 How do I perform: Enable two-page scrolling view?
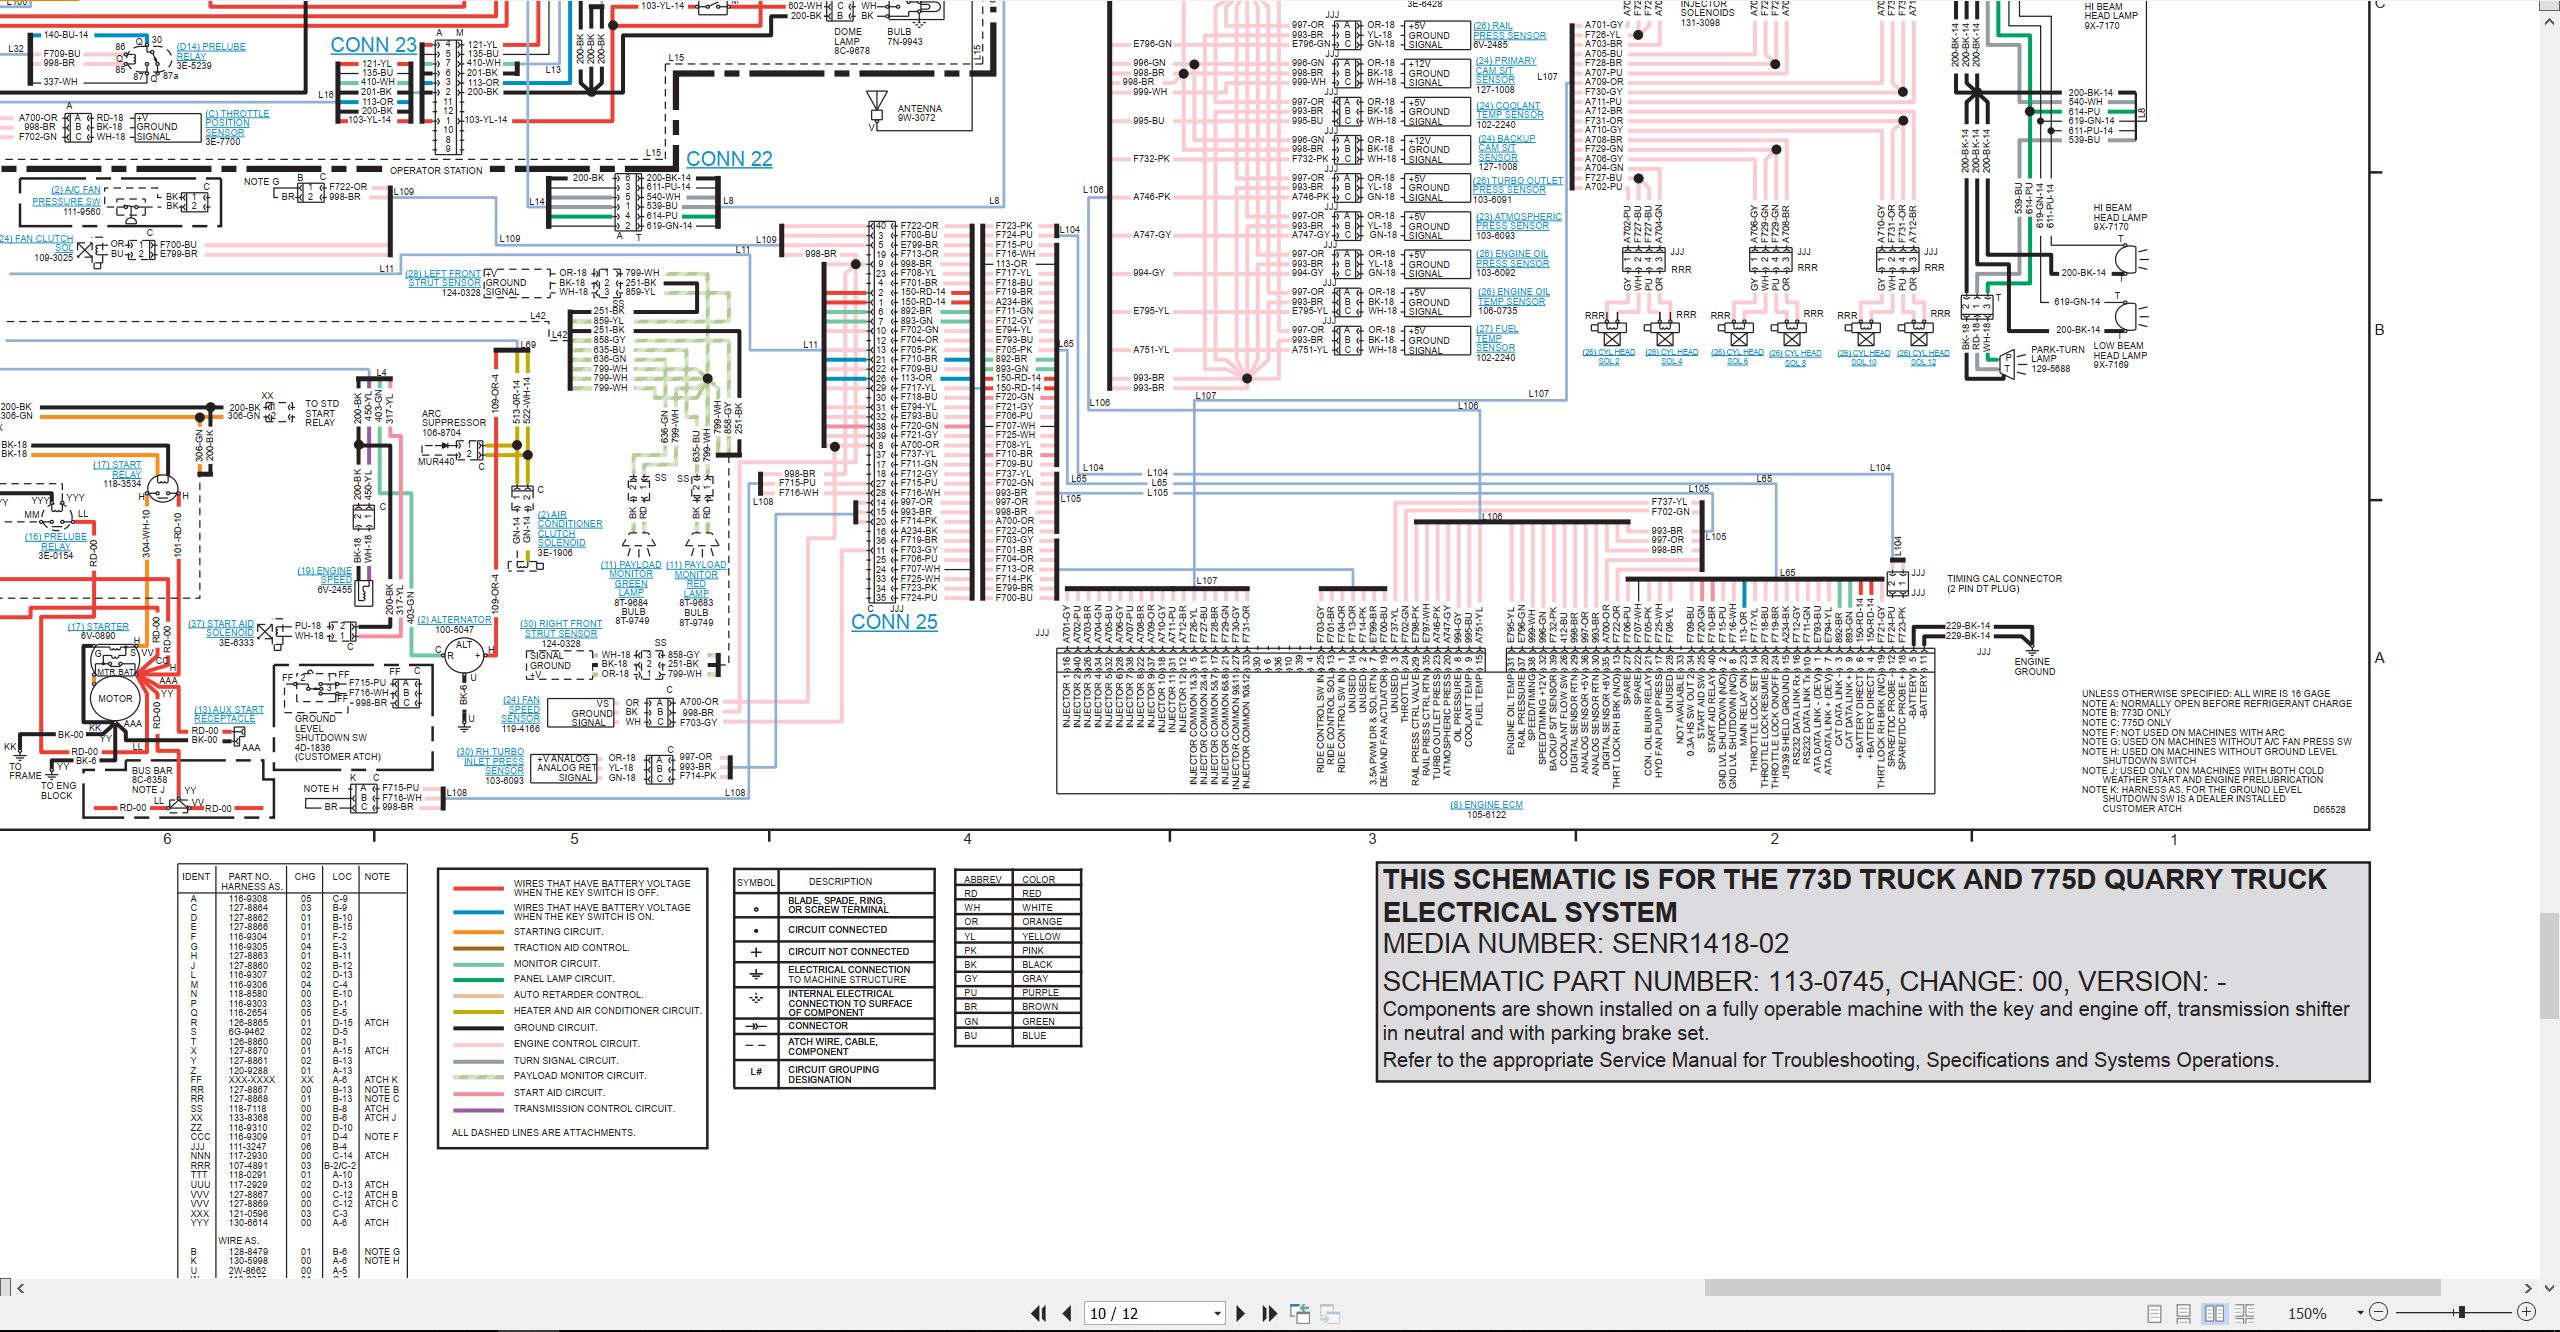[2244, 1313]
